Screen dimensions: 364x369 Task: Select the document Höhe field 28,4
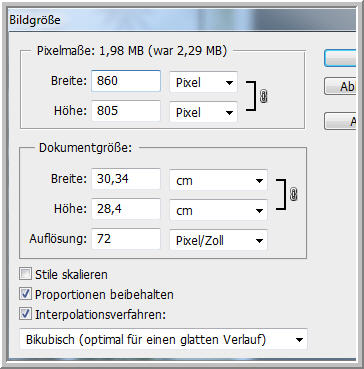click(x=126, y=209)
